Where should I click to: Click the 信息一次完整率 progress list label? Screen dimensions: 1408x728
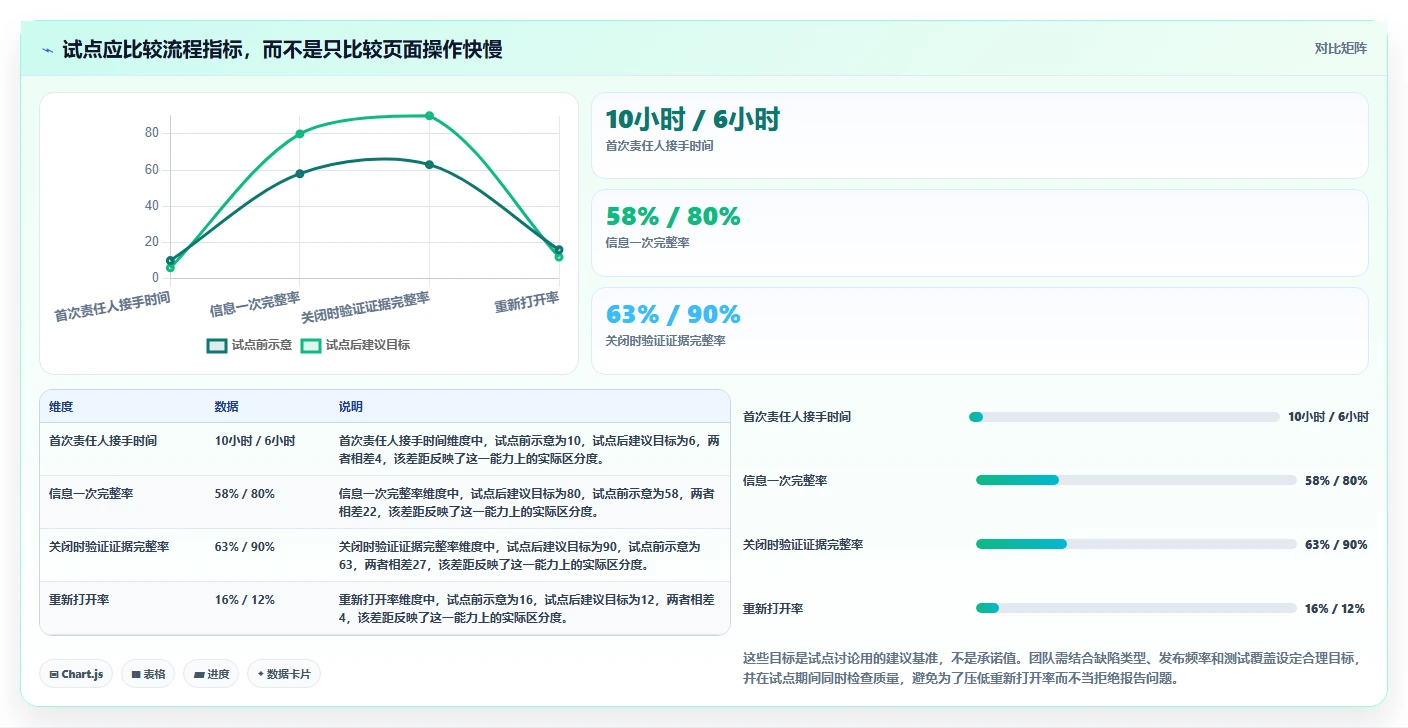click(785, 481)
